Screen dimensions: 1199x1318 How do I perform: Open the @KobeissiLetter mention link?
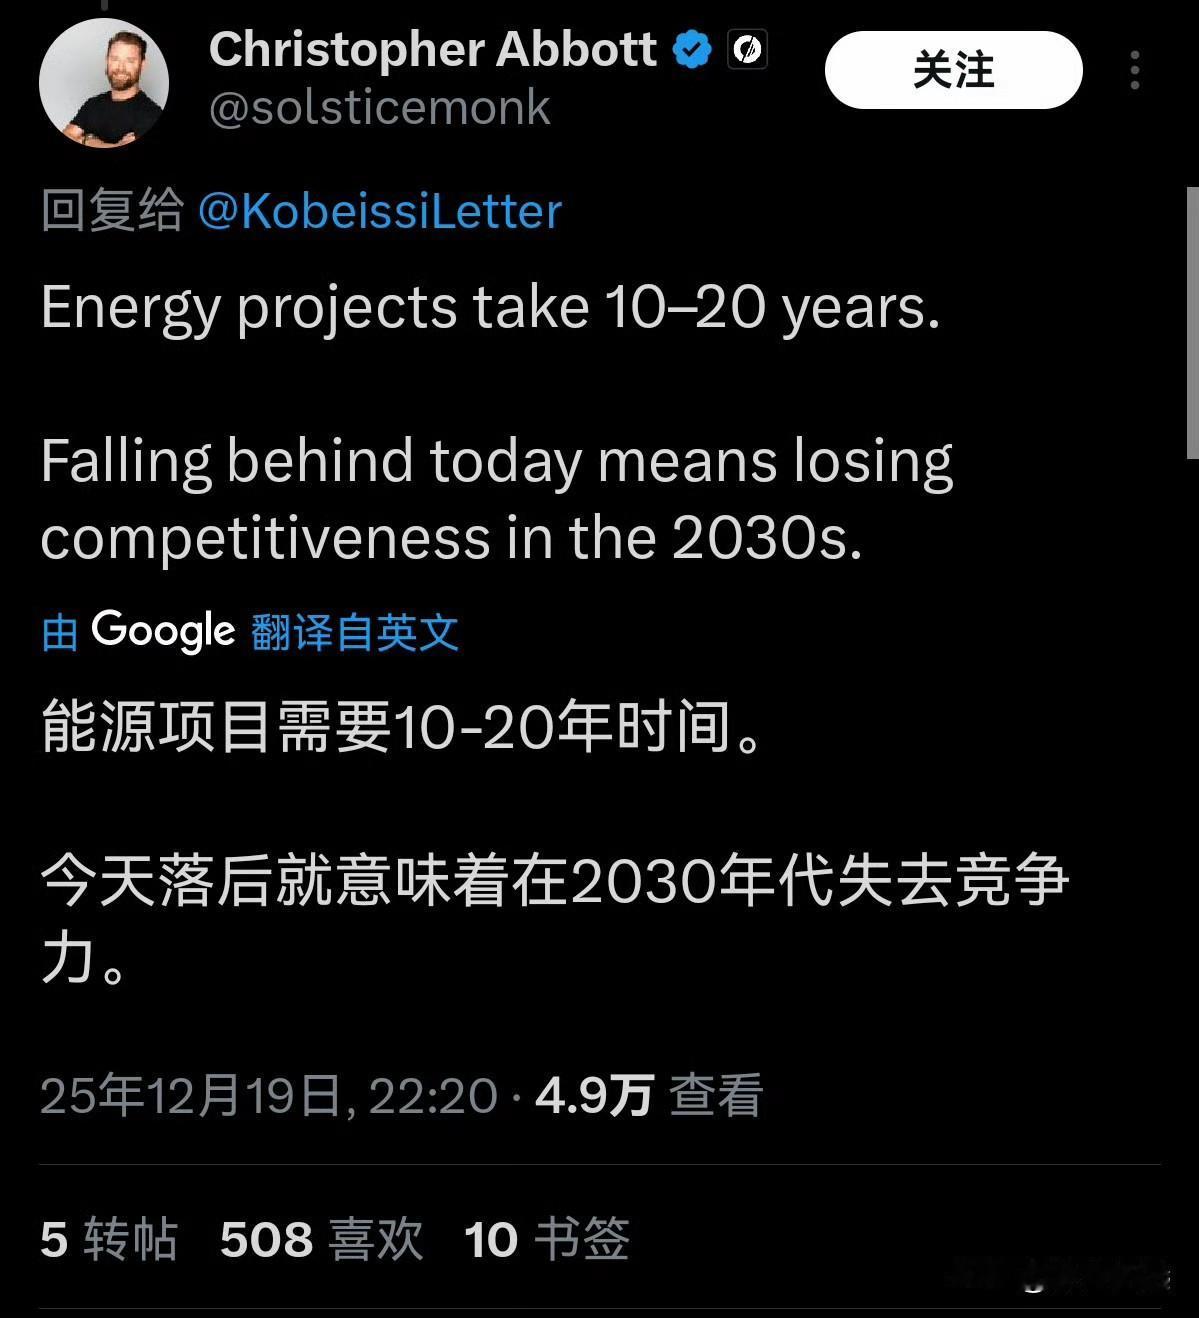380,211
